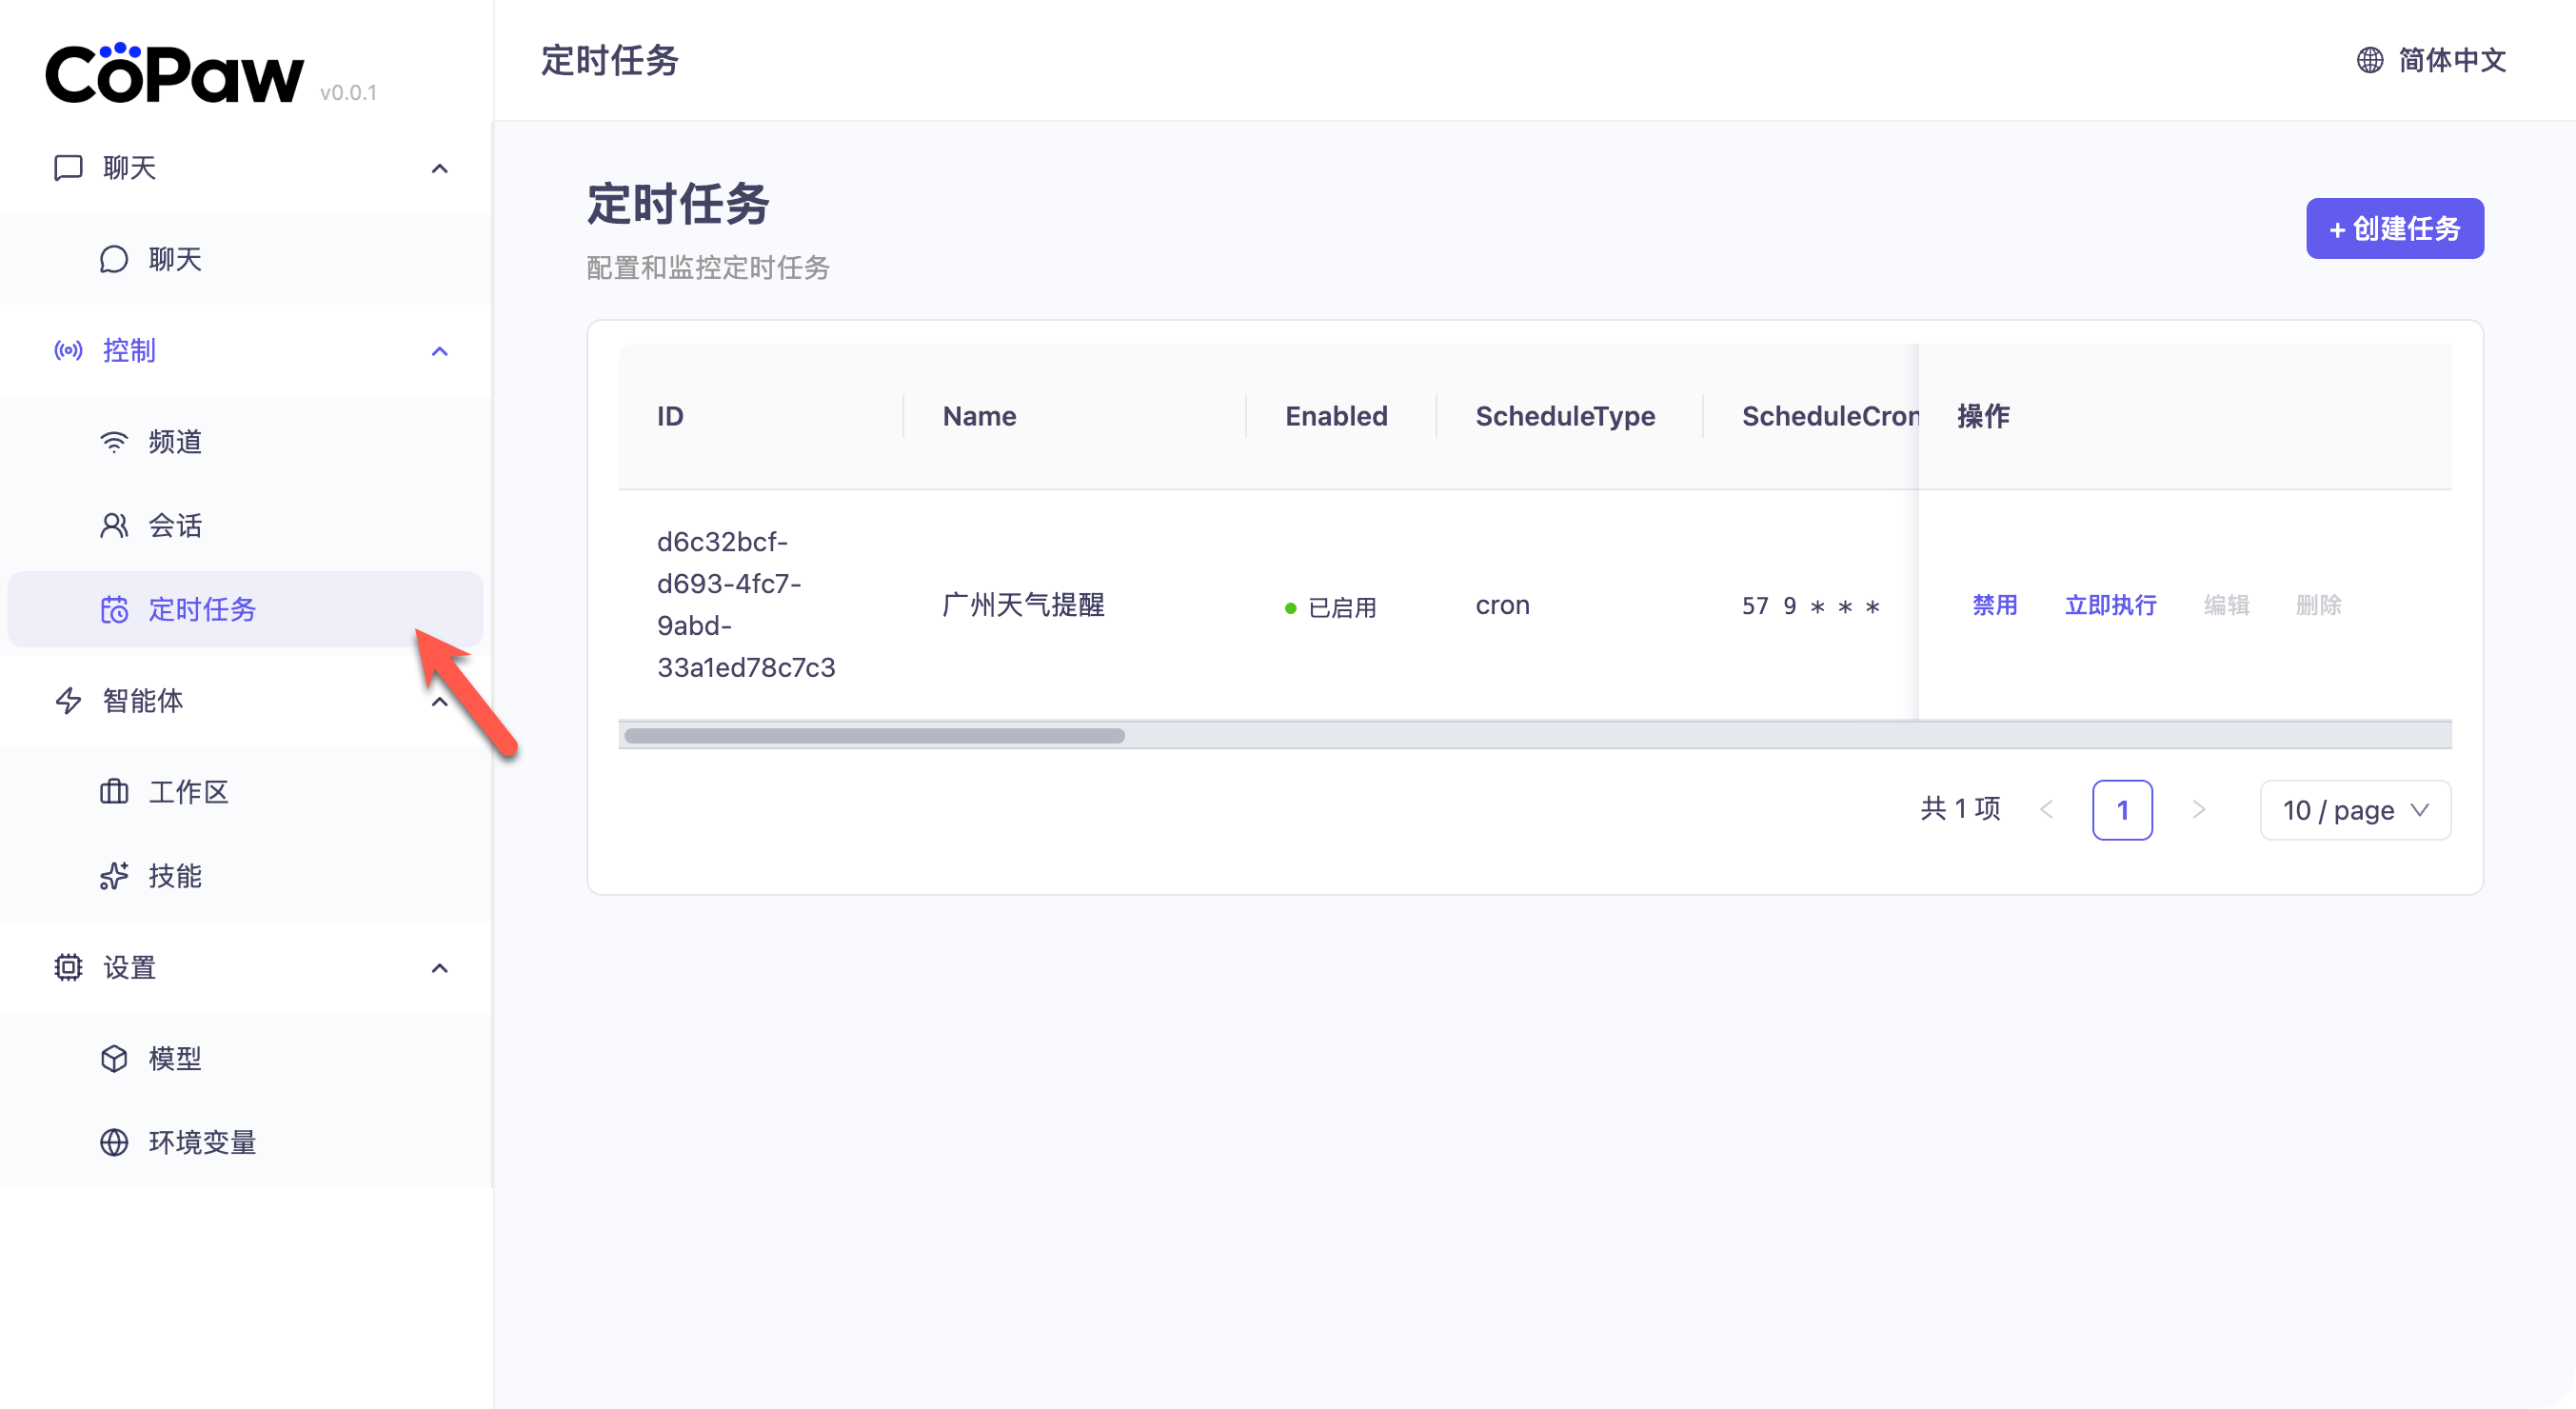Viewport: 2576px width, 1409px height.
Task: Click the people icon next to 会话
Action: click(114, 525)
